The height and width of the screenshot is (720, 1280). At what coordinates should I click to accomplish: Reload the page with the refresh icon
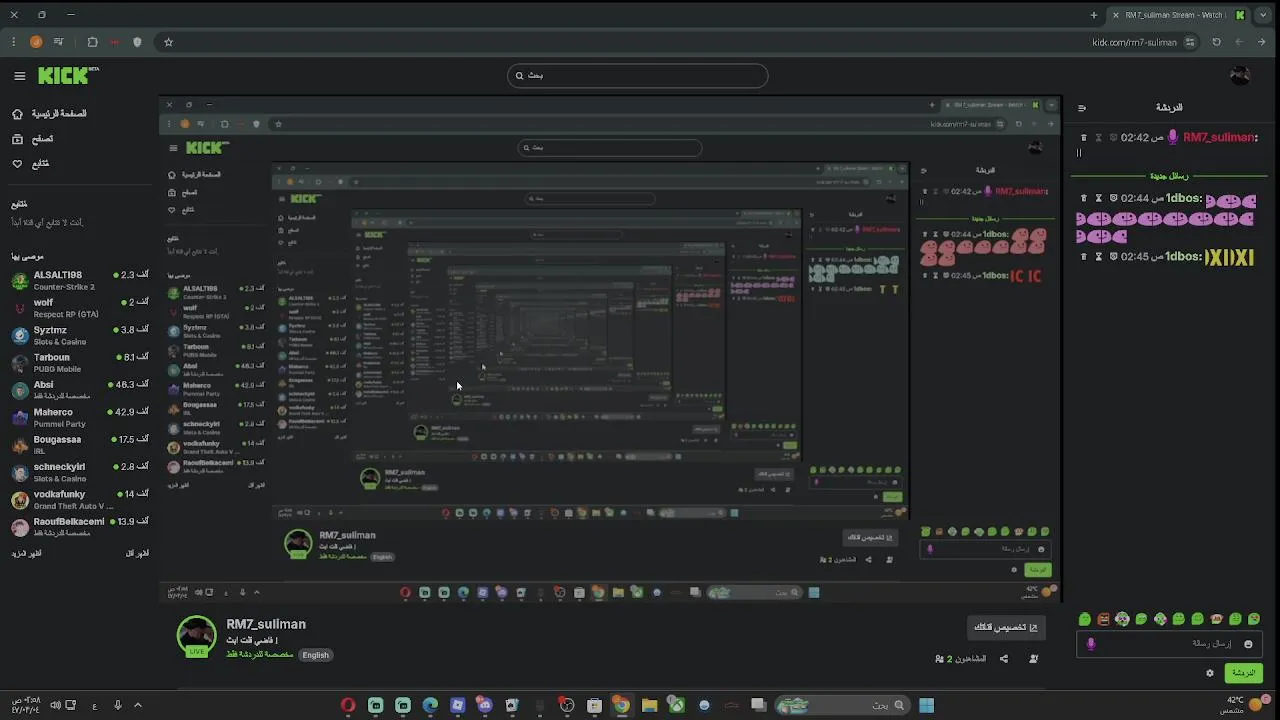[x=1216, y=42]
